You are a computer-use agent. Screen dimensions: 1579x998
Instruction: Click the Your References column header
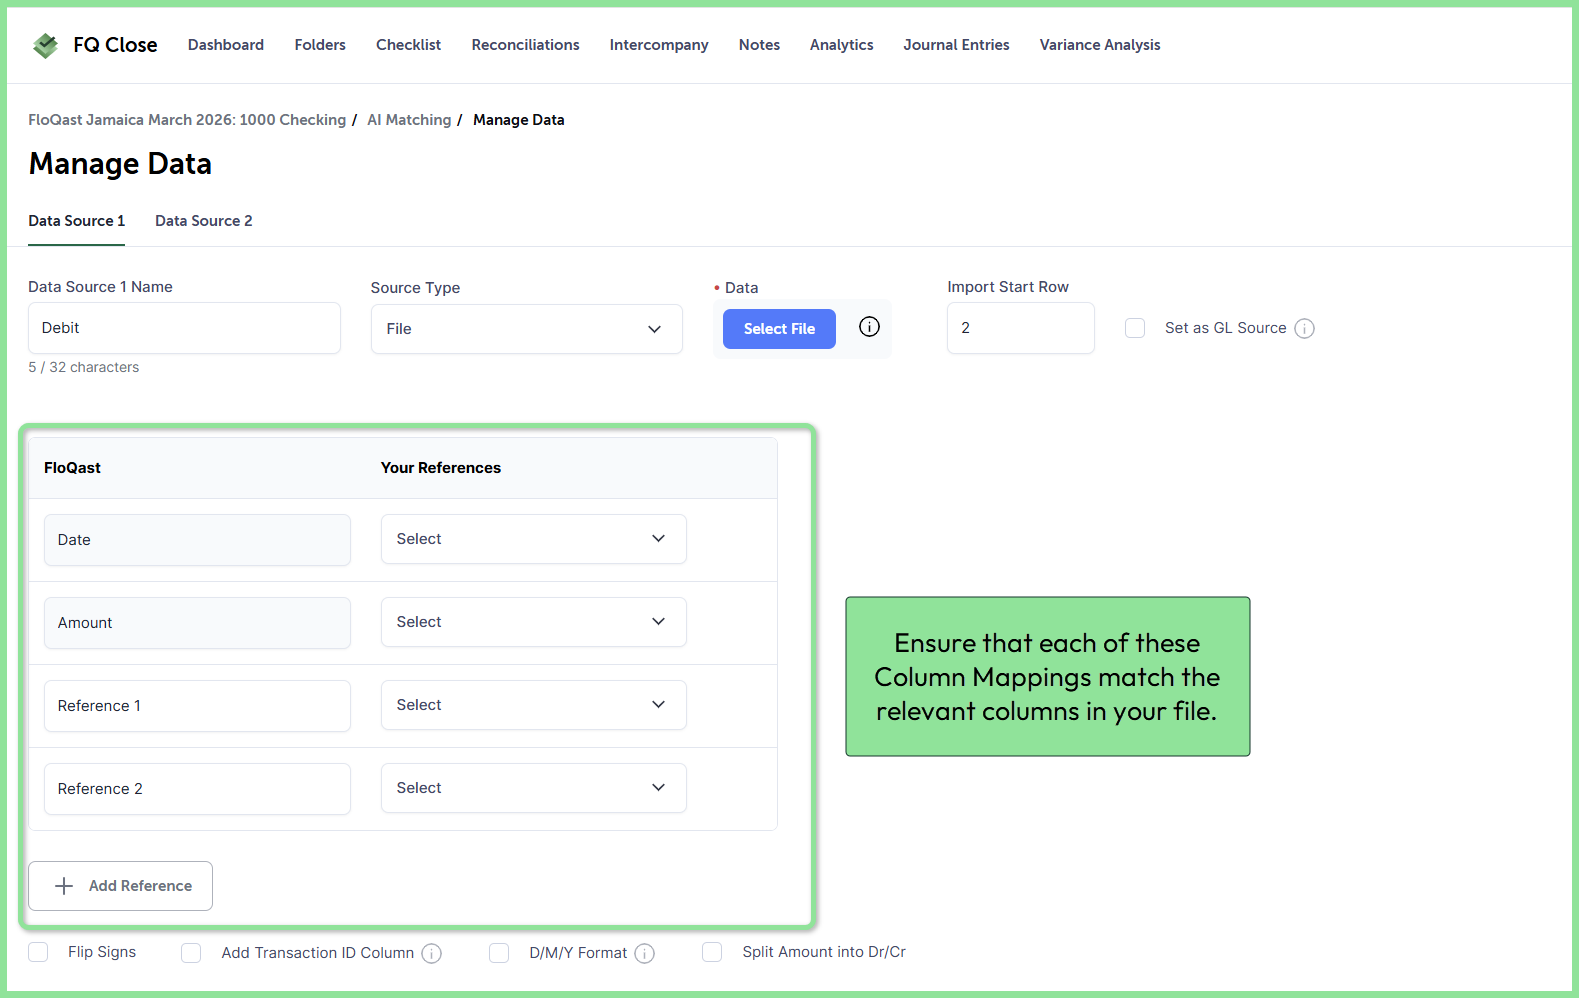441,468
